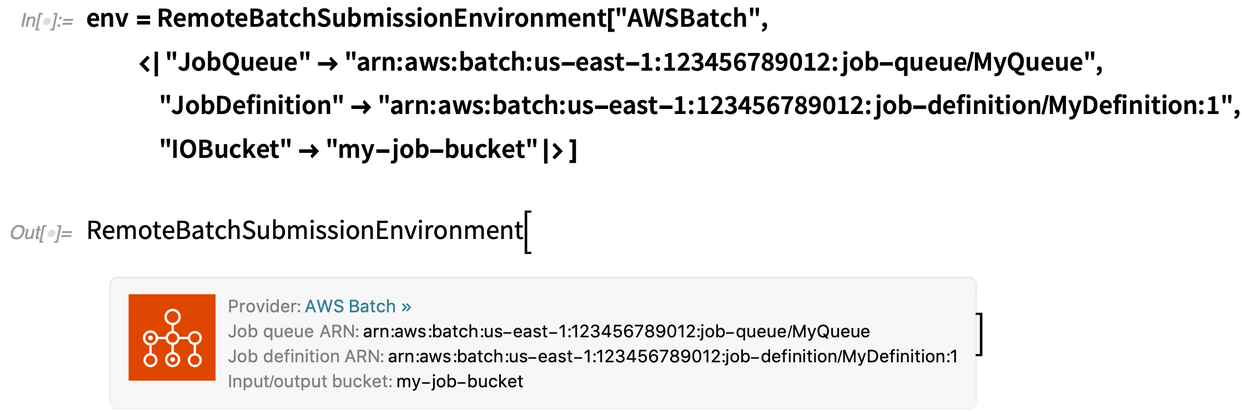The height and width of the screenshot is (414, 1242).
Task: Click the orange AWS Batch icon
Action: click(x=172, y=337)
